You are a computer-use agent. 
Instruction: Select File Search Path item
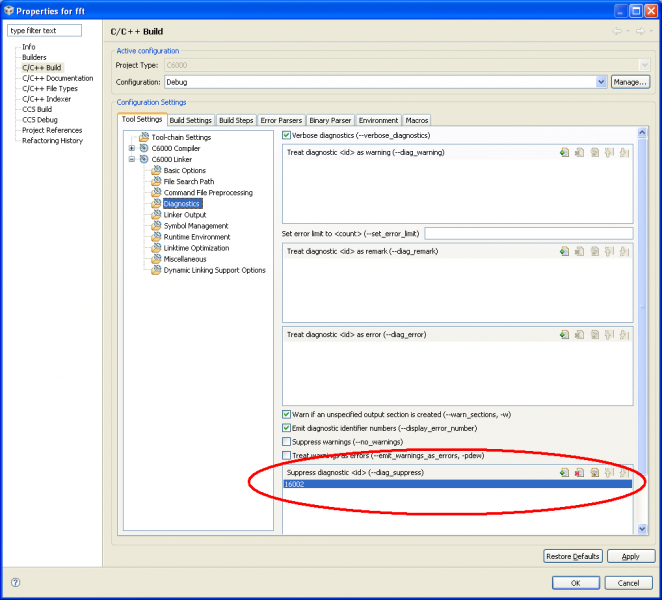pos(189,182)
